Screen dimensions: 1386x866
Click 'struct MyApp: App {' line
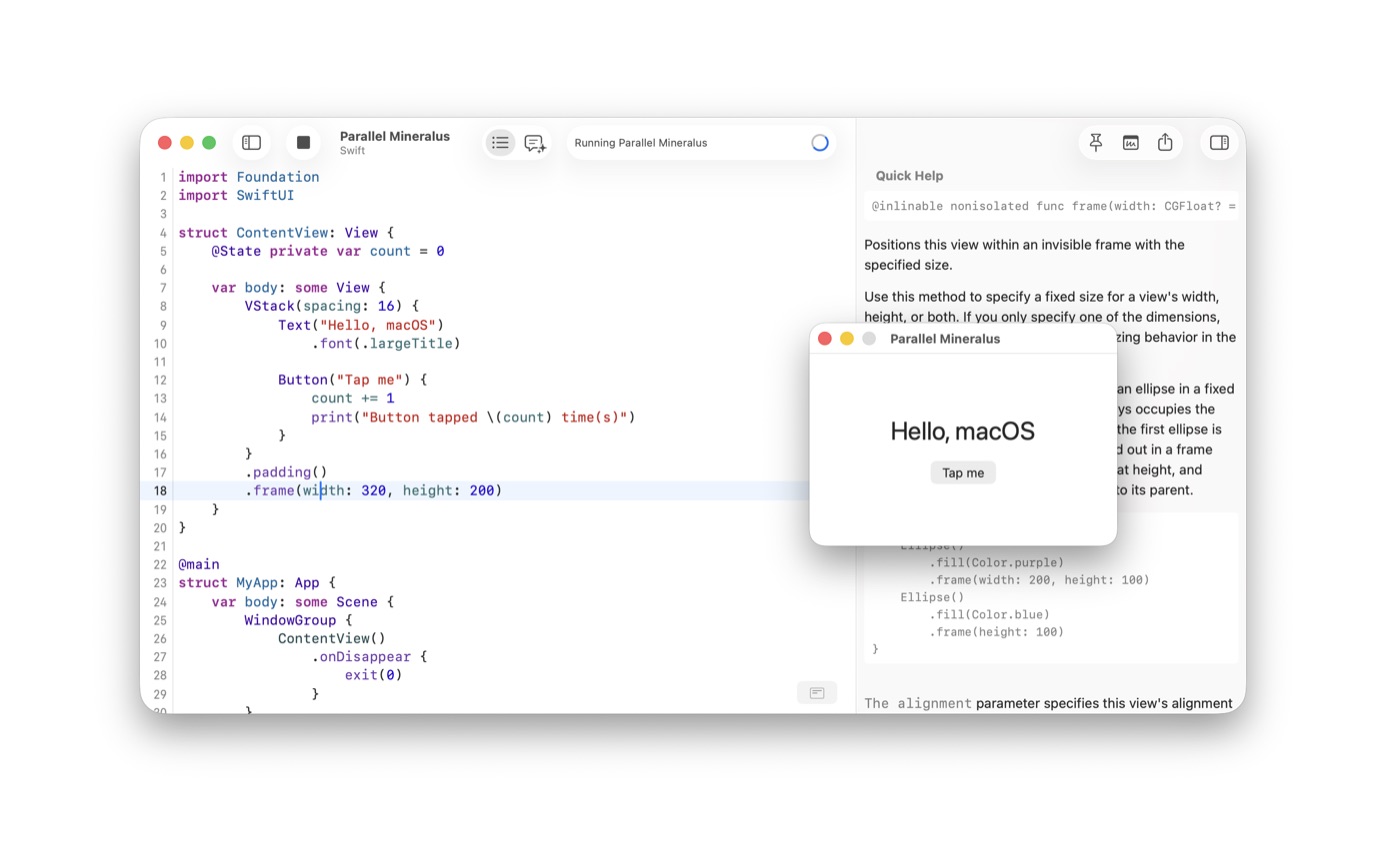257,583
